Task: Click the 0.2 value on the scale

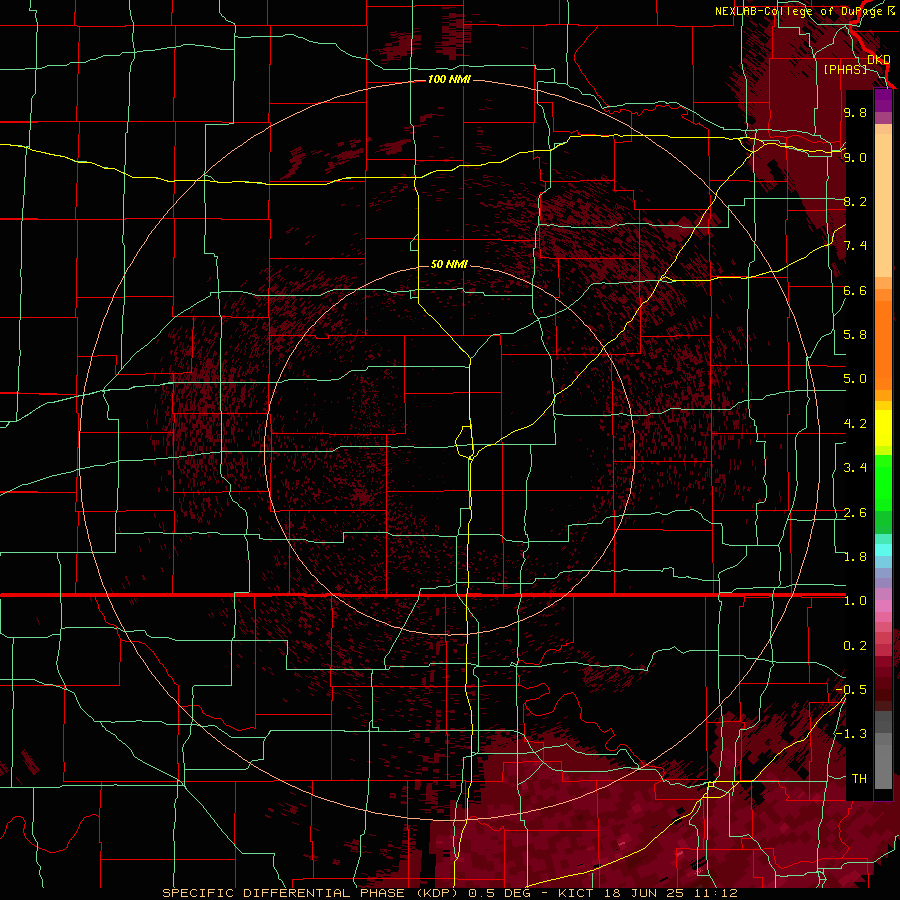Action: point(855,646)
